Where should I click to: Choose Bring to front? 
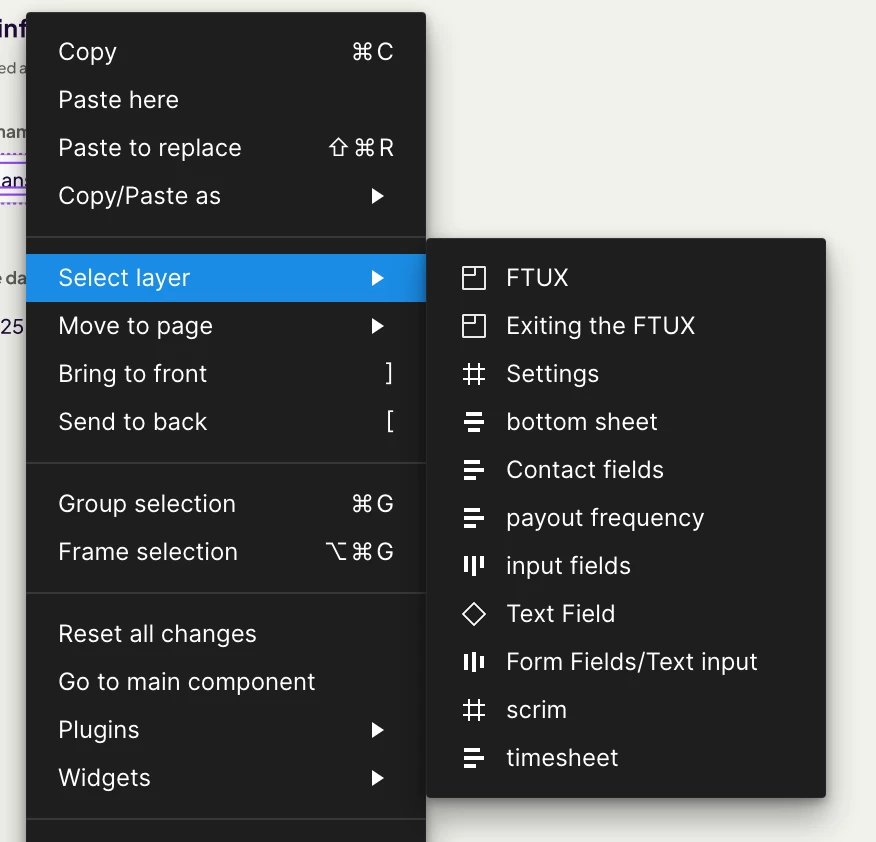coord(133,374)
